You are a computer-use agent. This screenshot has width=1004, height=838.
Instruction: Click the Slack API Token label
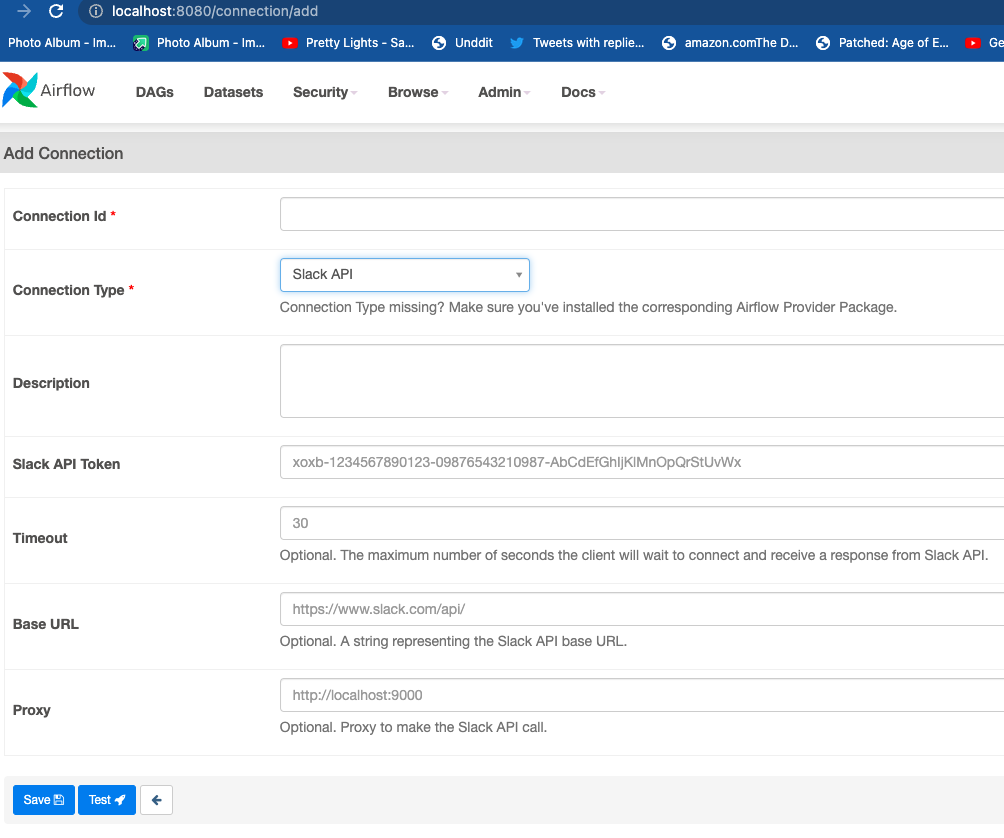point(67,464)
